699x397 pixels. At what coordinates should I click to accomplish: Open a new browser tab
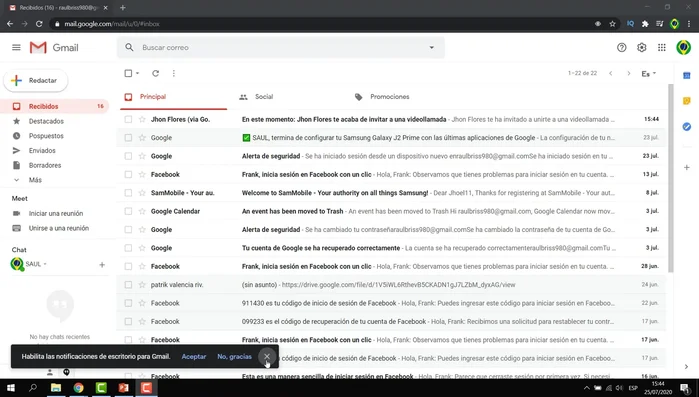[123, 8]
